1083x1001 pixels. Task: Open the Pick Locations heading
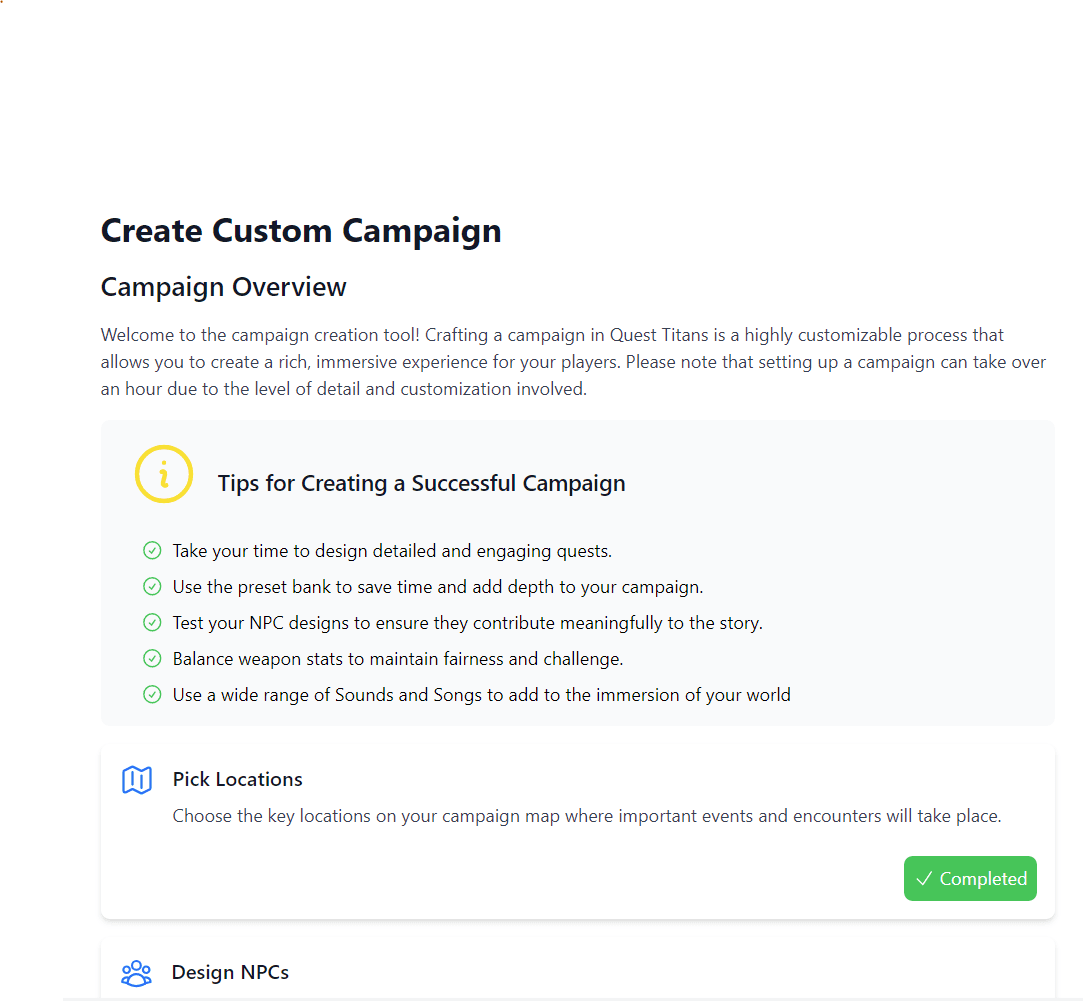[238, 779]
